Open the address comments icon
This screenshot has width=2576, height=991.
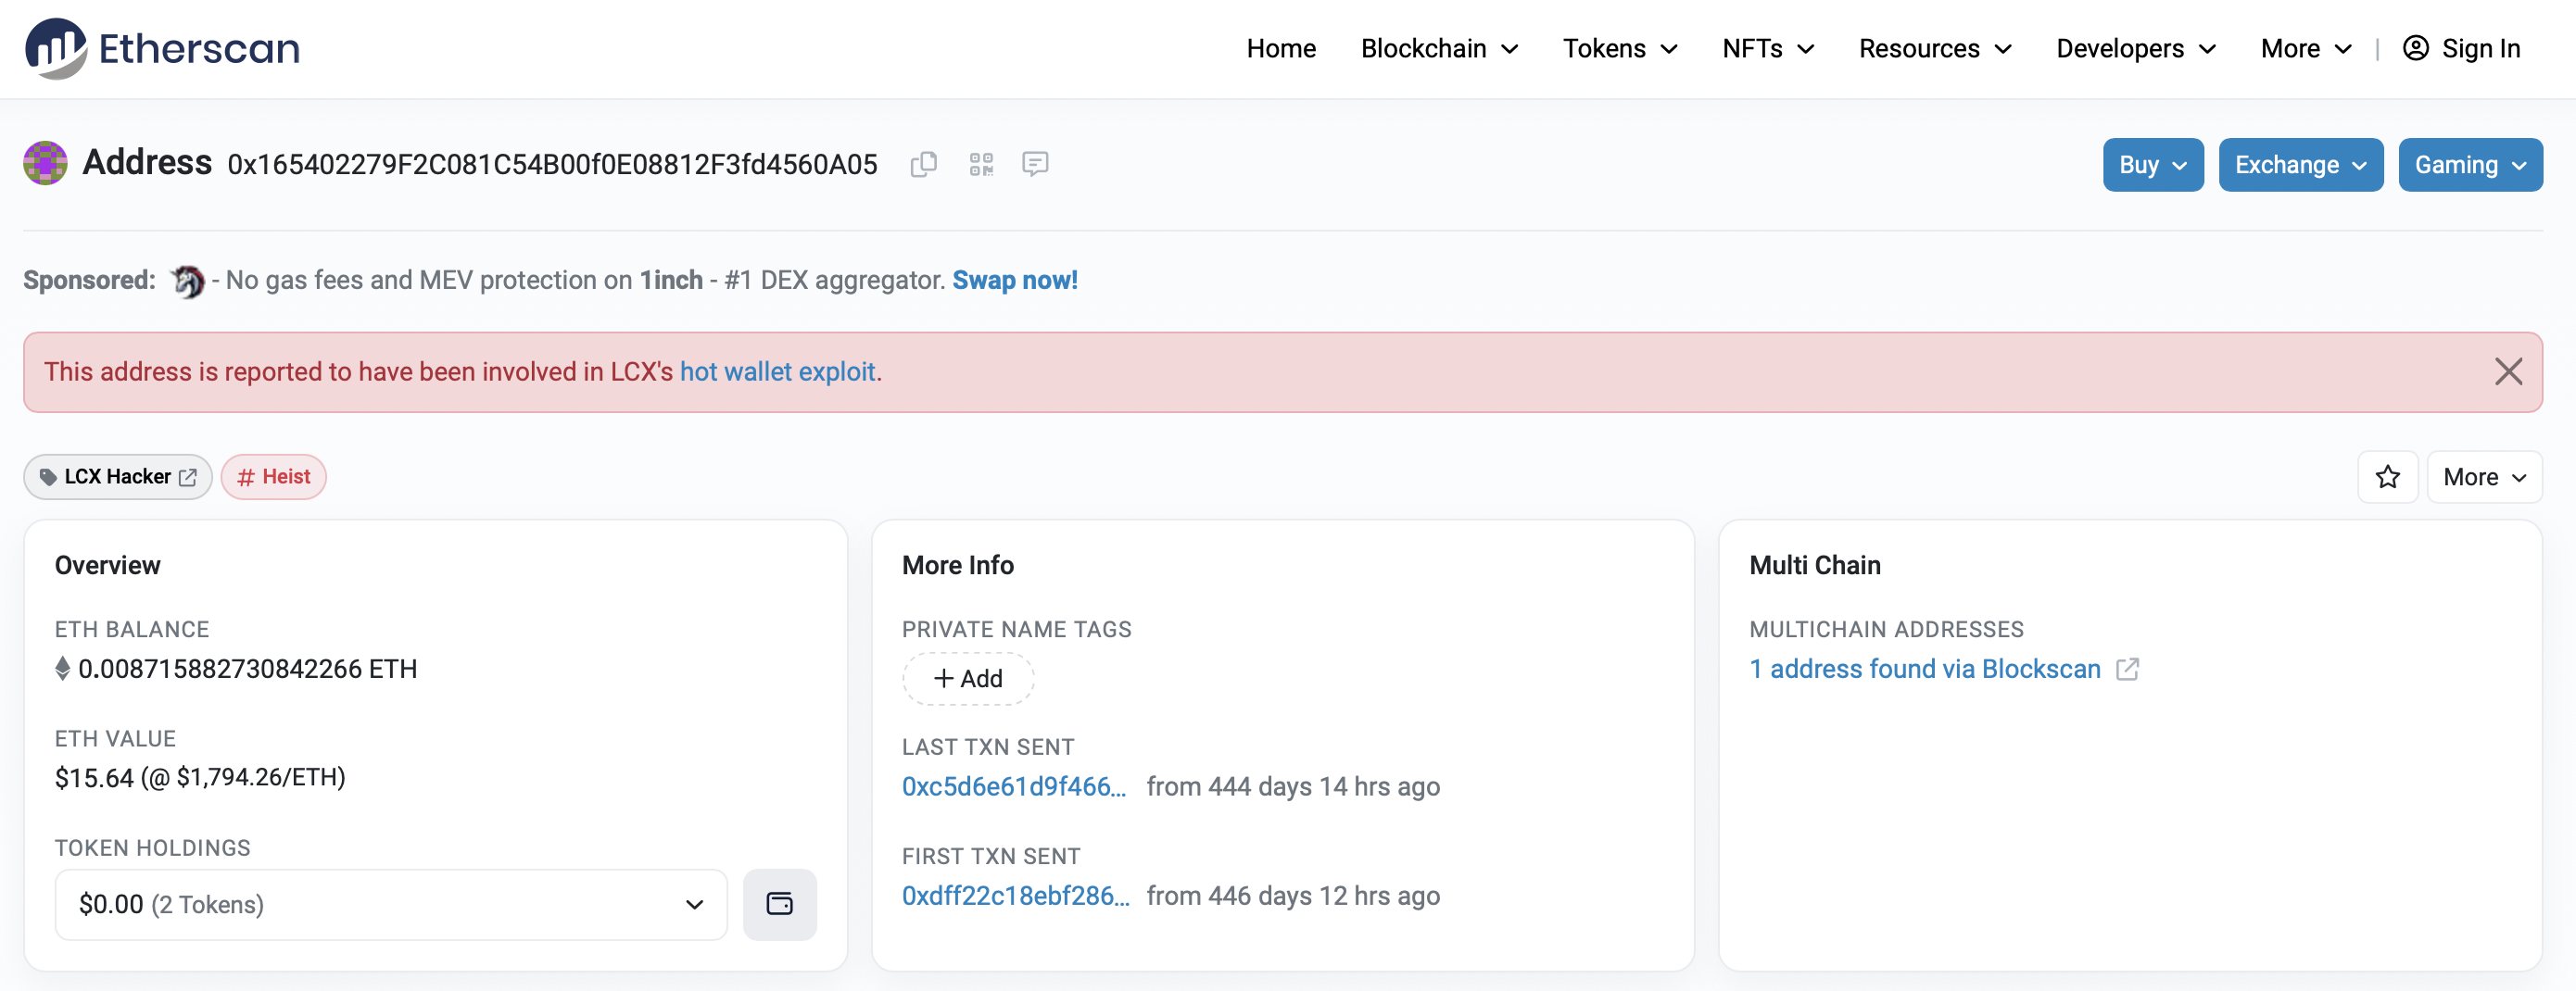(1035, 164)
